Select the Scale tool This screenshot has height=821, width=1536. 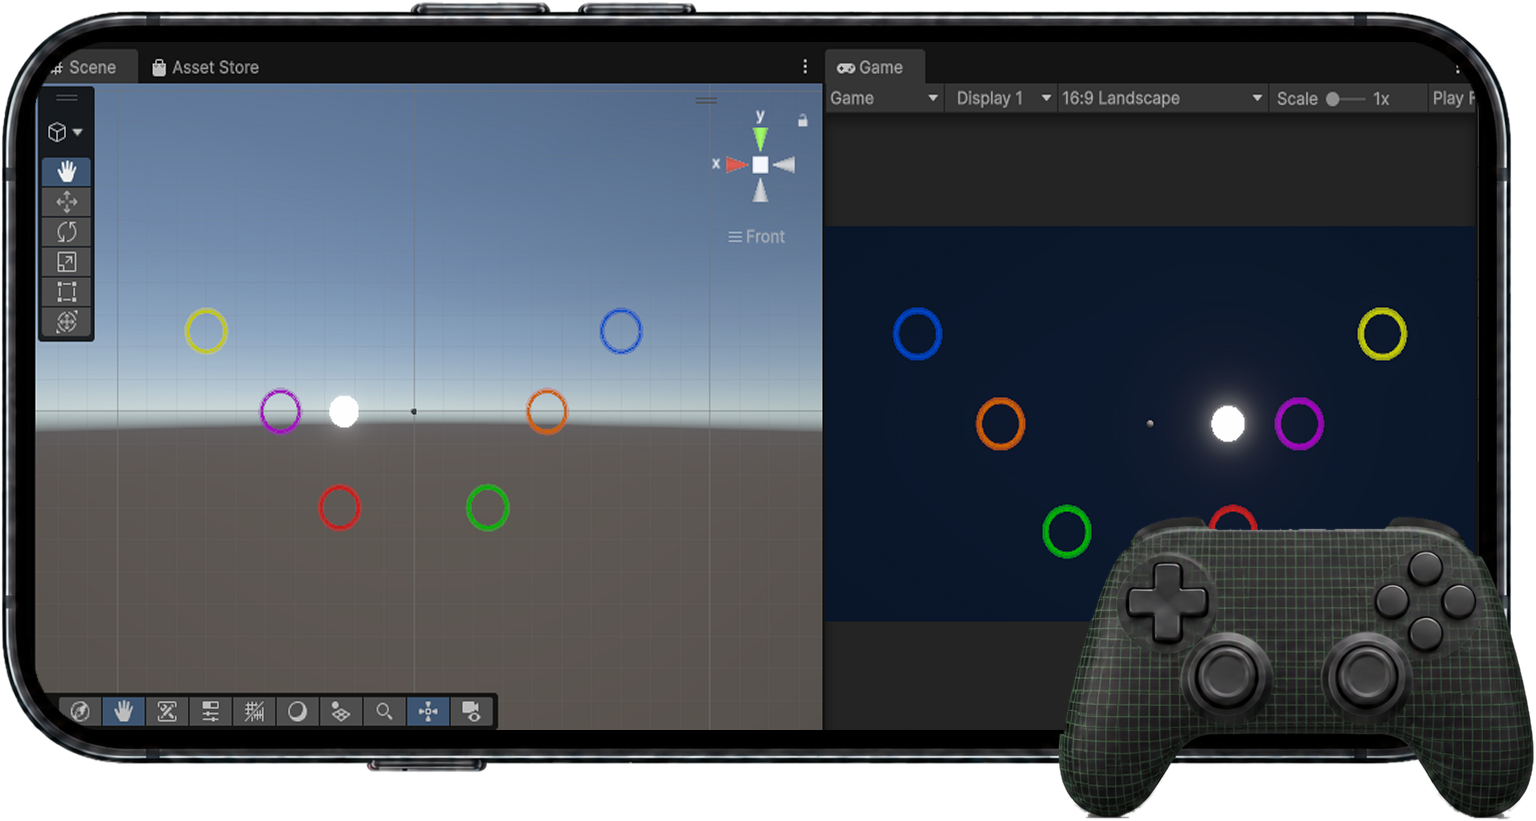[x=67, y=262]
